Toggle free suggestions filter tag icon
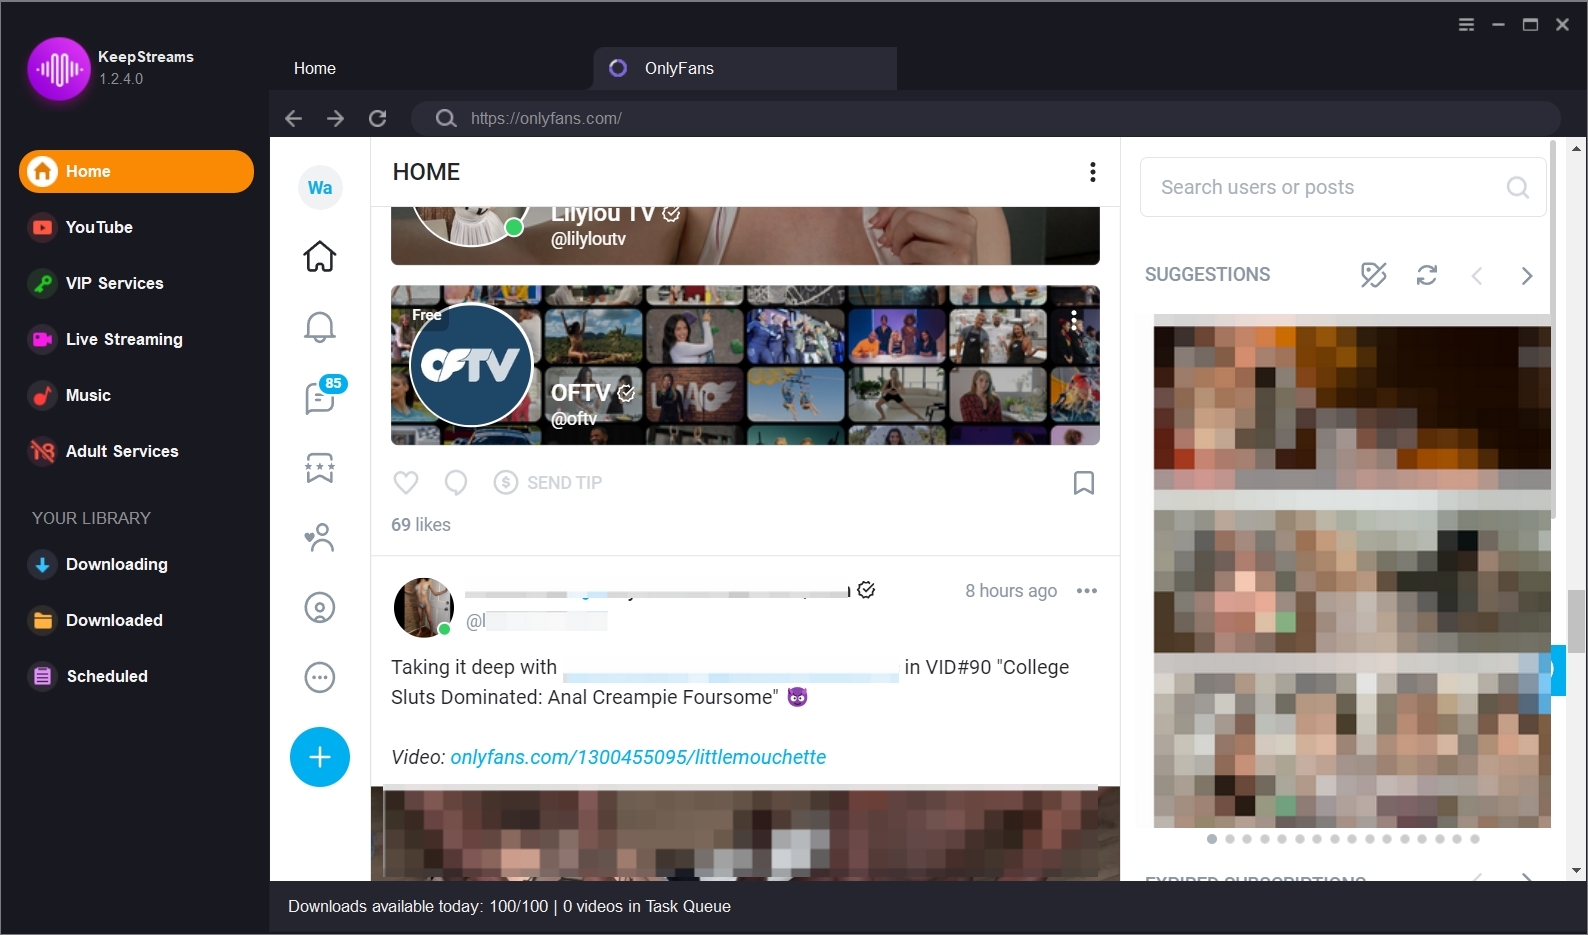Image resolution: width=1588 pixels, height=935 pixels. (1374, 275)
